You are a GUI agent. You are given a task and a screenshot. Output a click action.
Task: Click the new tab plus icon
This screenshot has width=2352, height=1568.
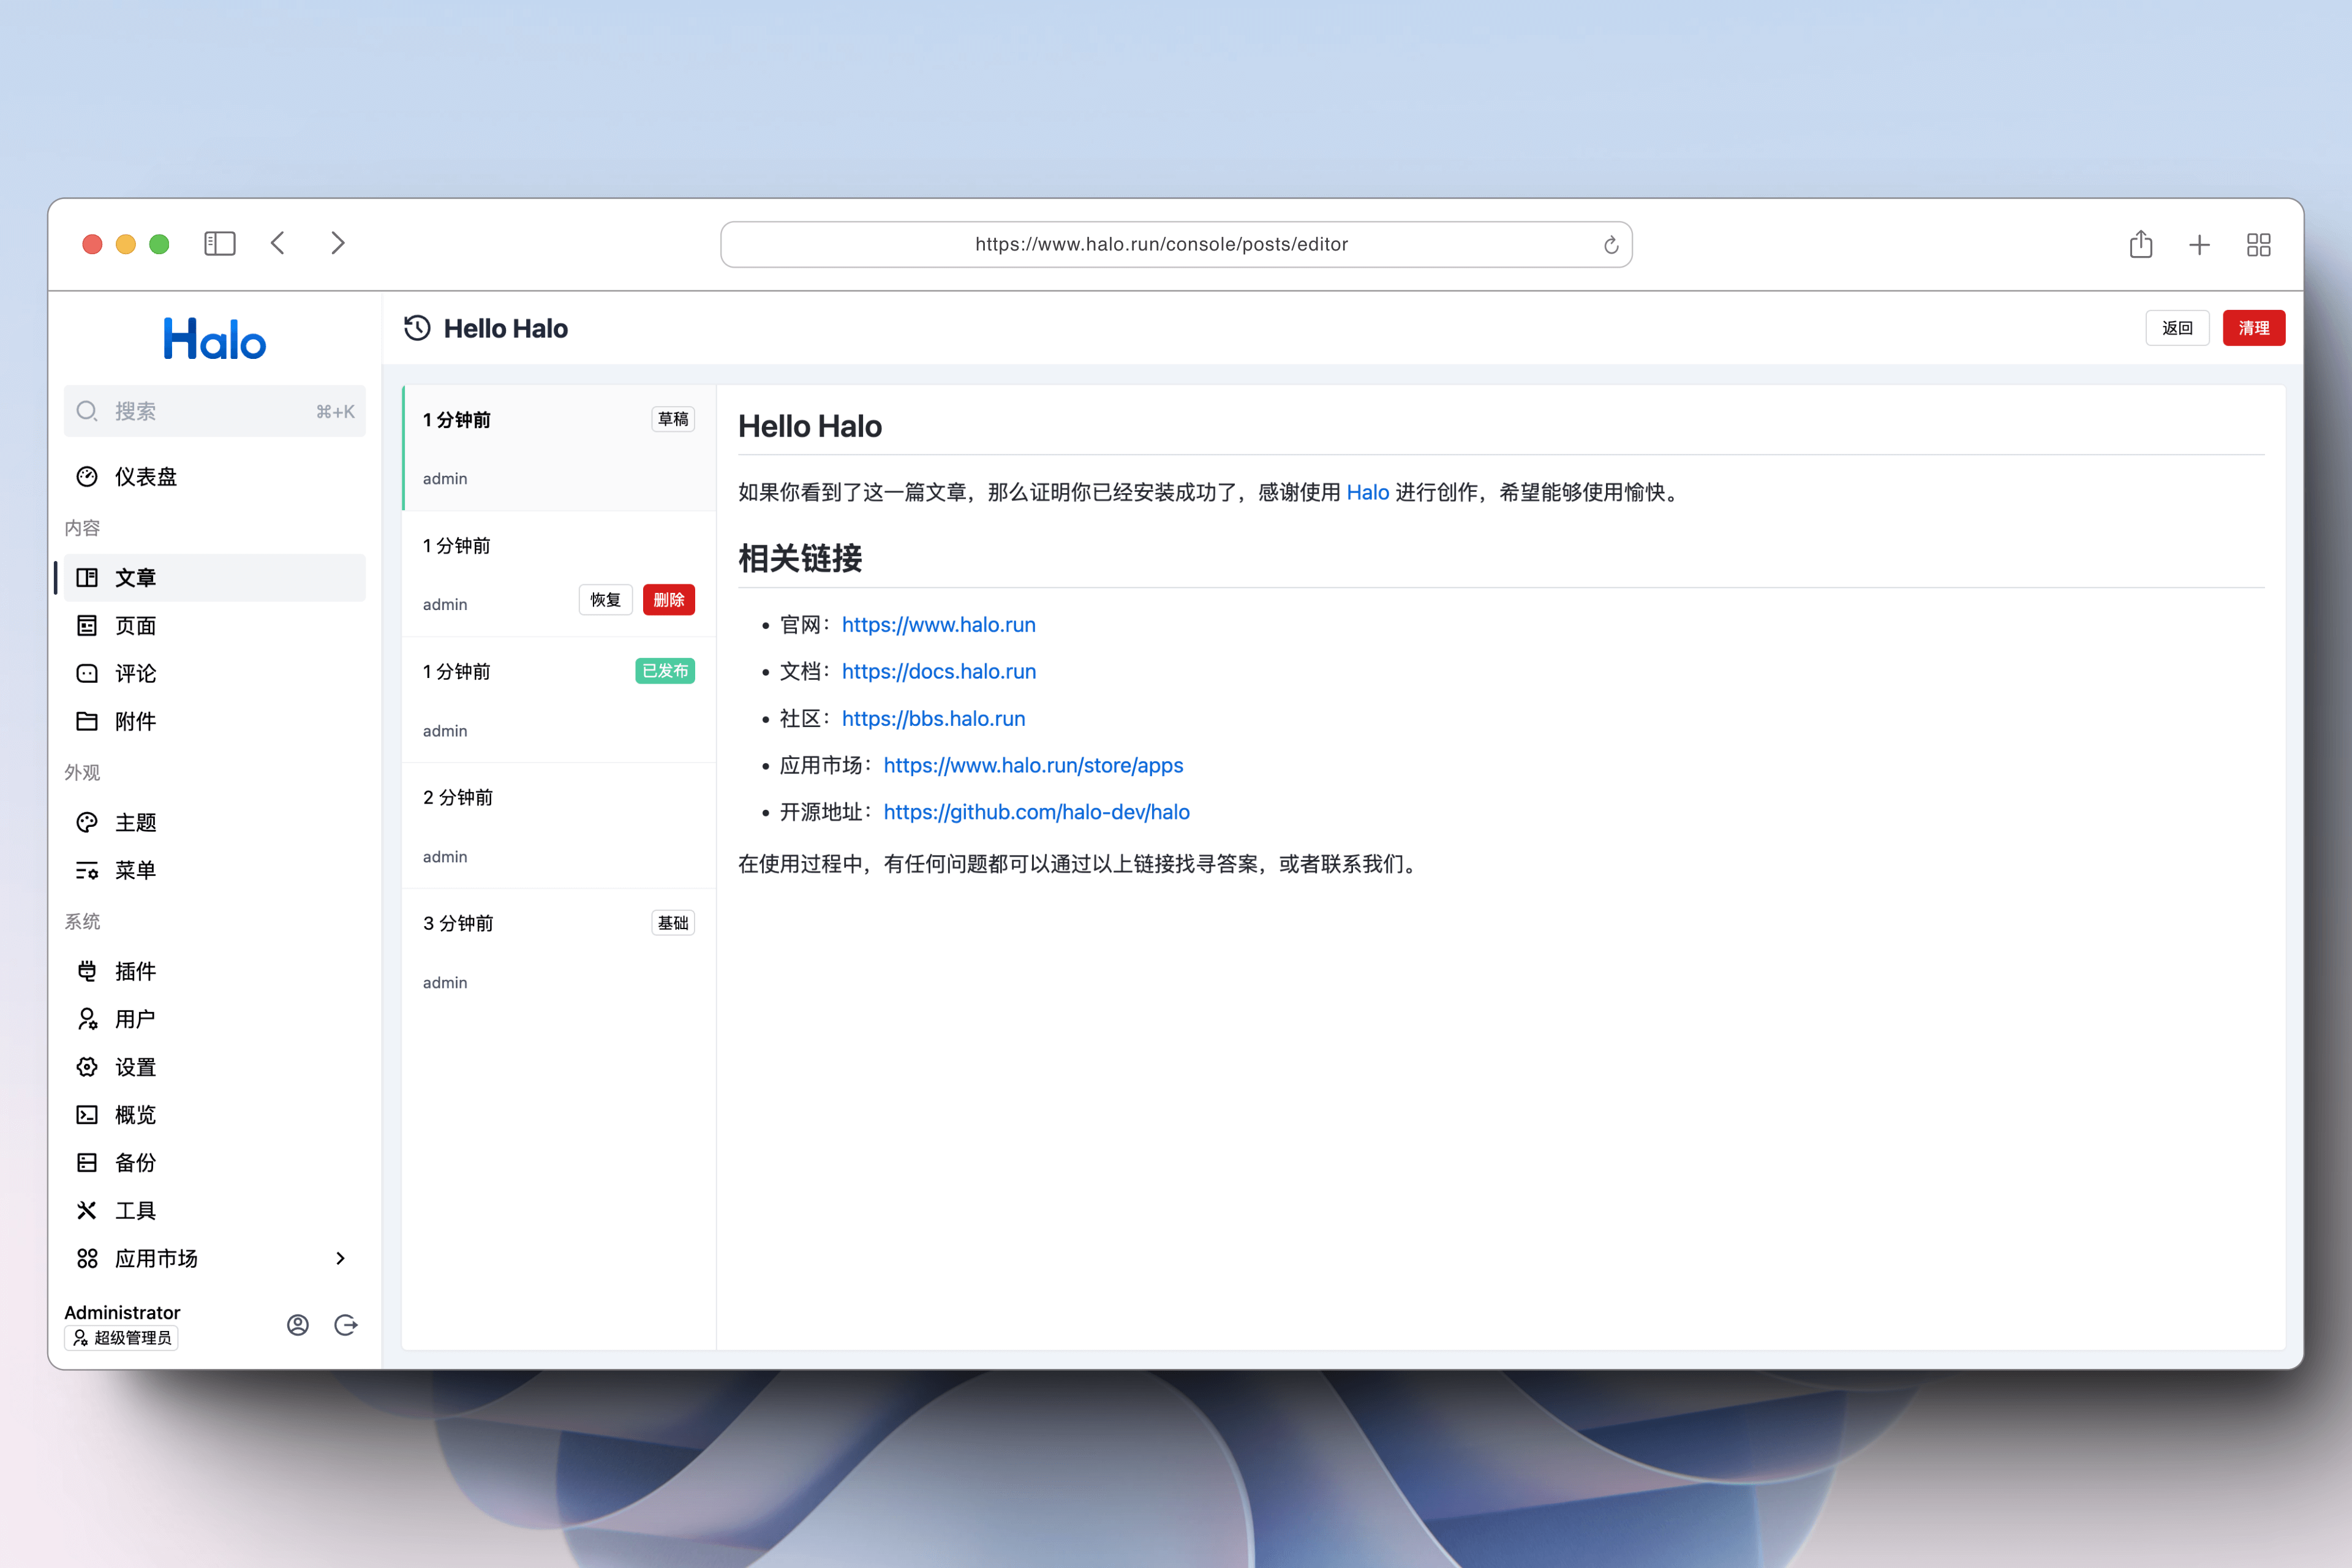2199,245
